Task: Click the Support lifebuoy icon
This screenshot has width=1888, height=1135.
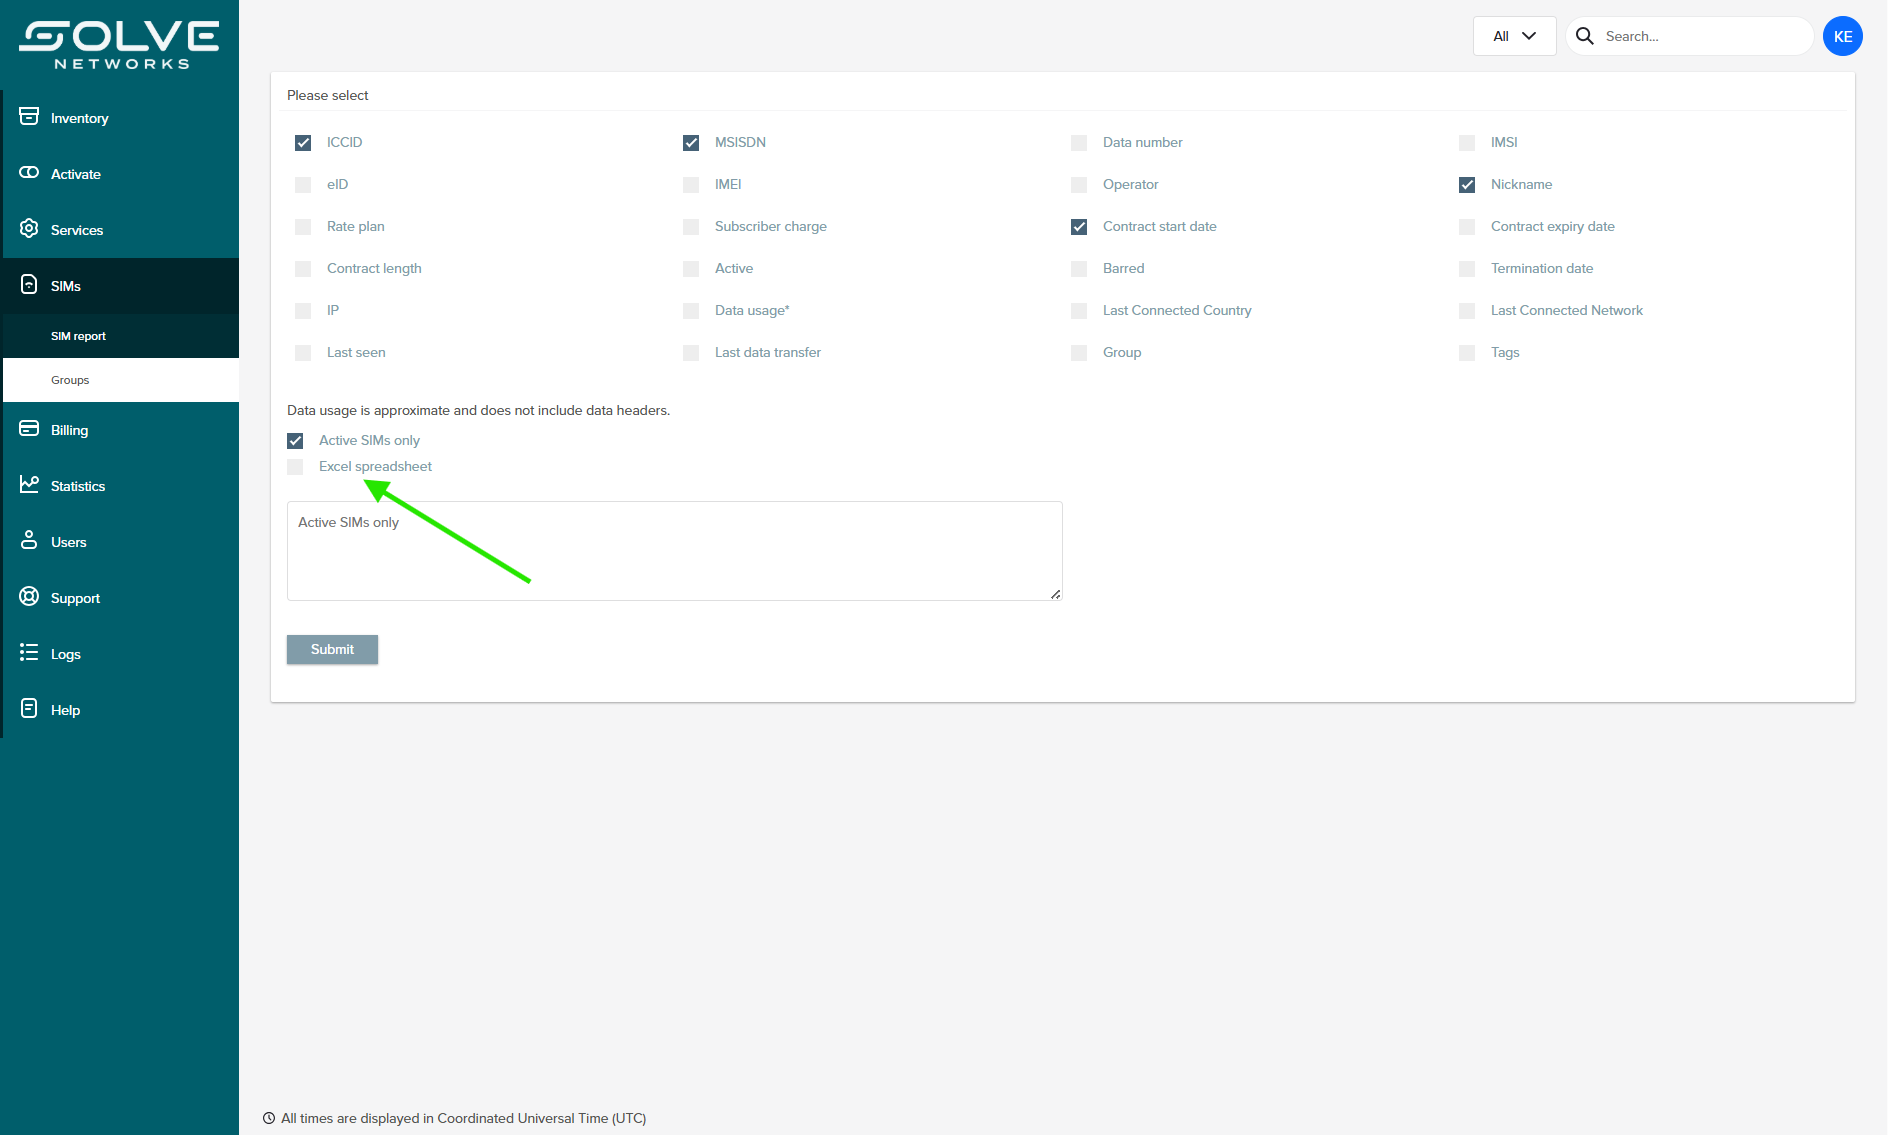Action: 29,597
